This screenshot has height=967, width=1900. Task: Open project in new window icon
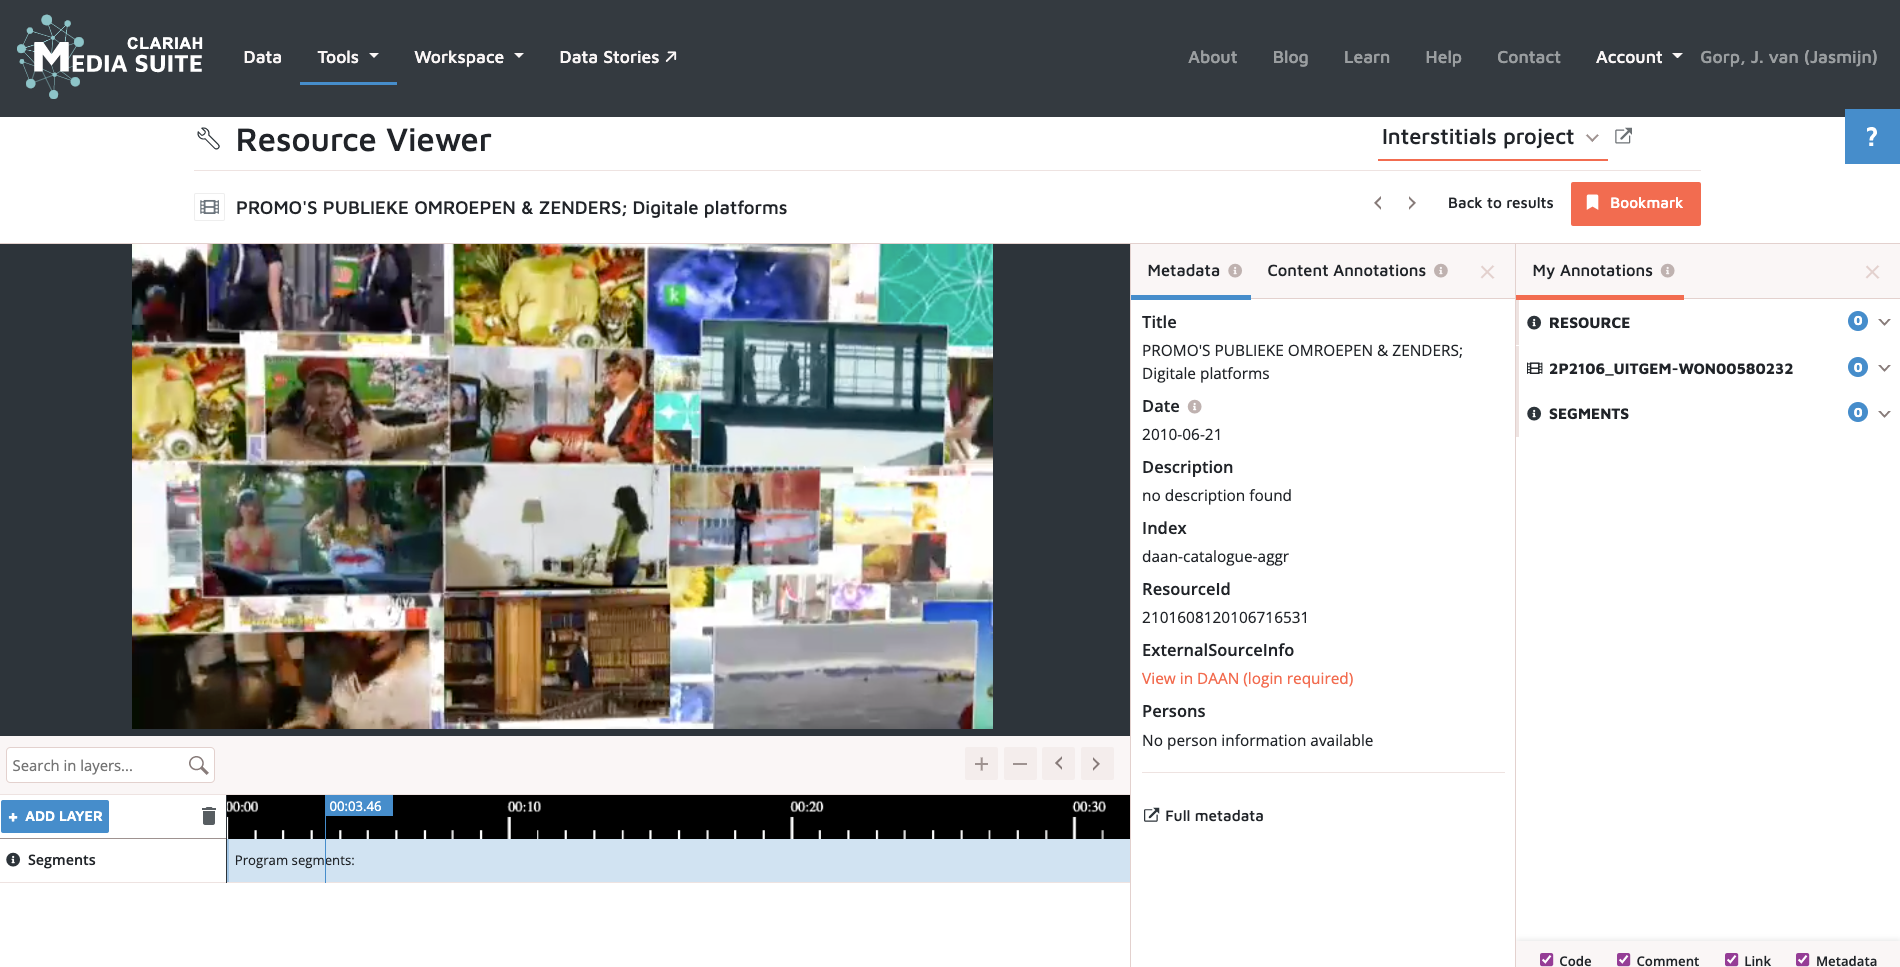(x=1623, y=136)
